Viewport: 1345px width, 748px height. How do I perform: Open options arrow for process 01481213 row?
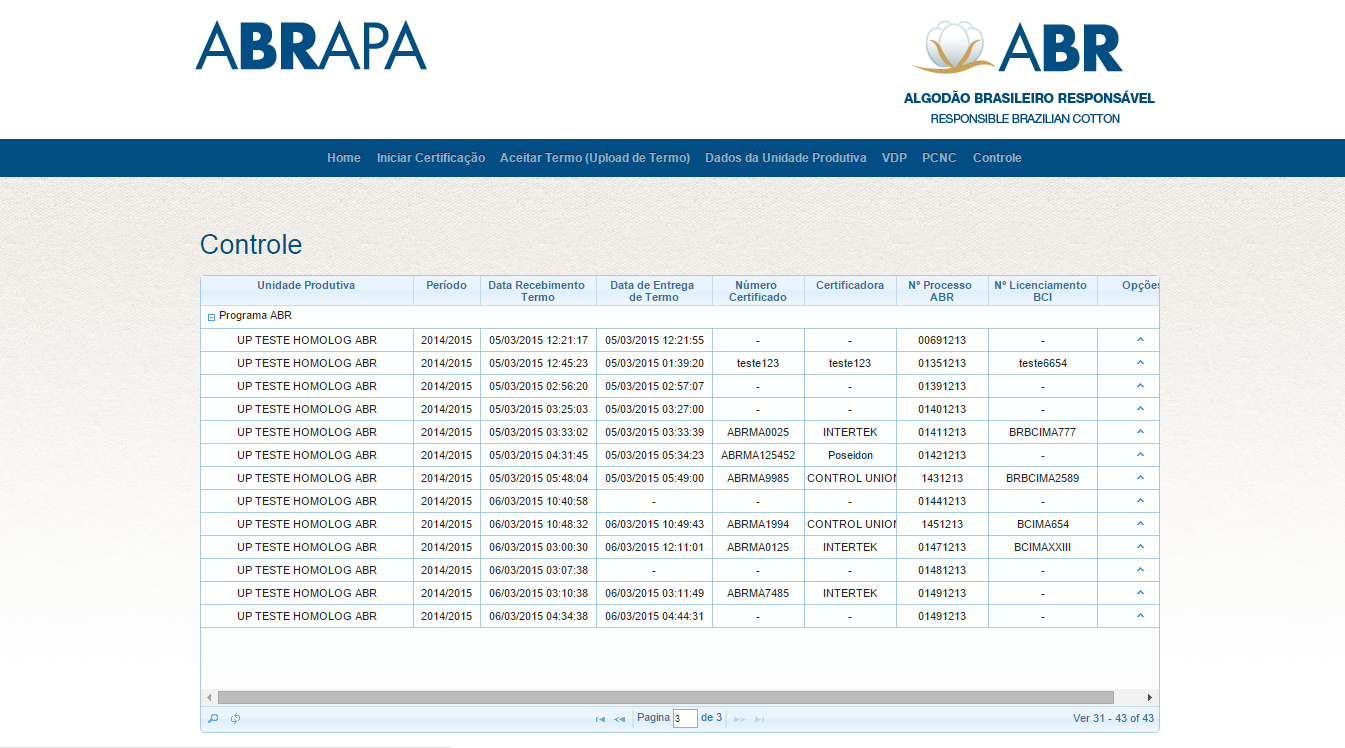pyautogui.click(x=1140, y=570)
